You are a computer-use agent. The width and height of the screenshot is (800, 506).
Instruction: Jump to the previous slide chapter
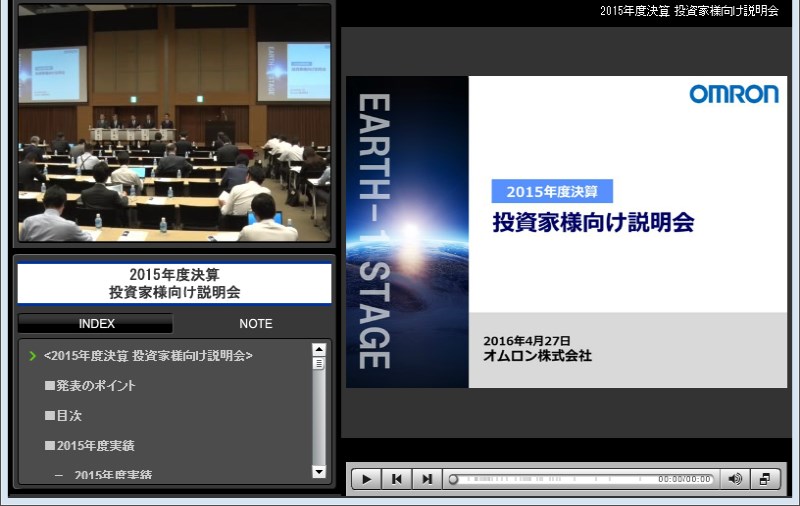click(396, 479)
